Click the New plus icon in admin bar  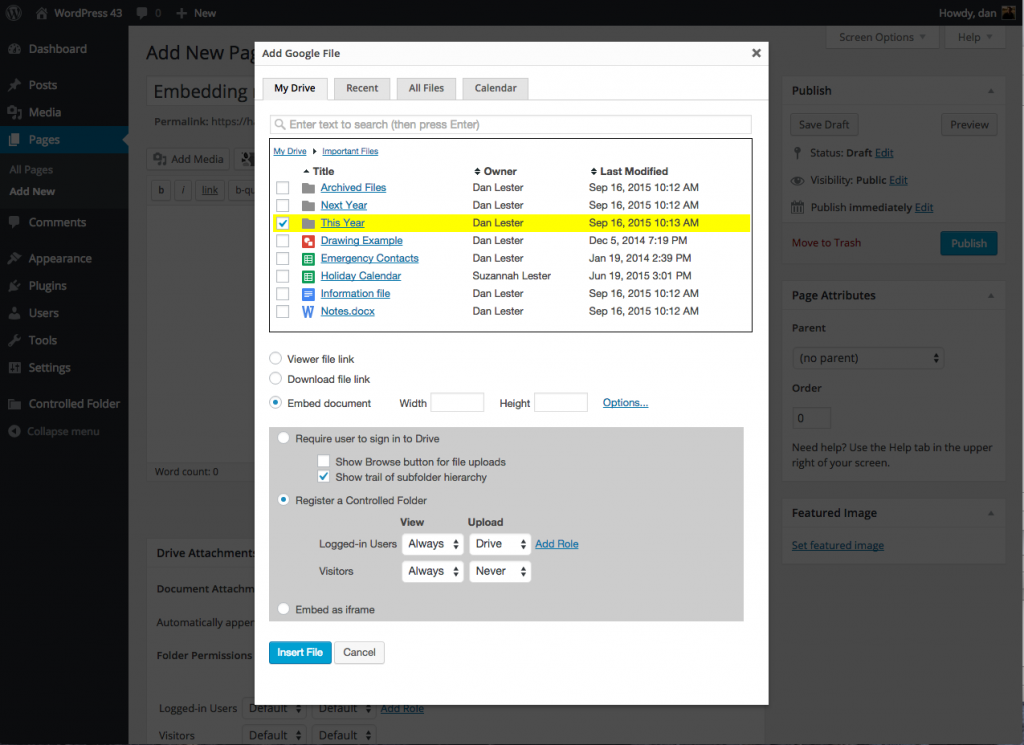[182, 13]
